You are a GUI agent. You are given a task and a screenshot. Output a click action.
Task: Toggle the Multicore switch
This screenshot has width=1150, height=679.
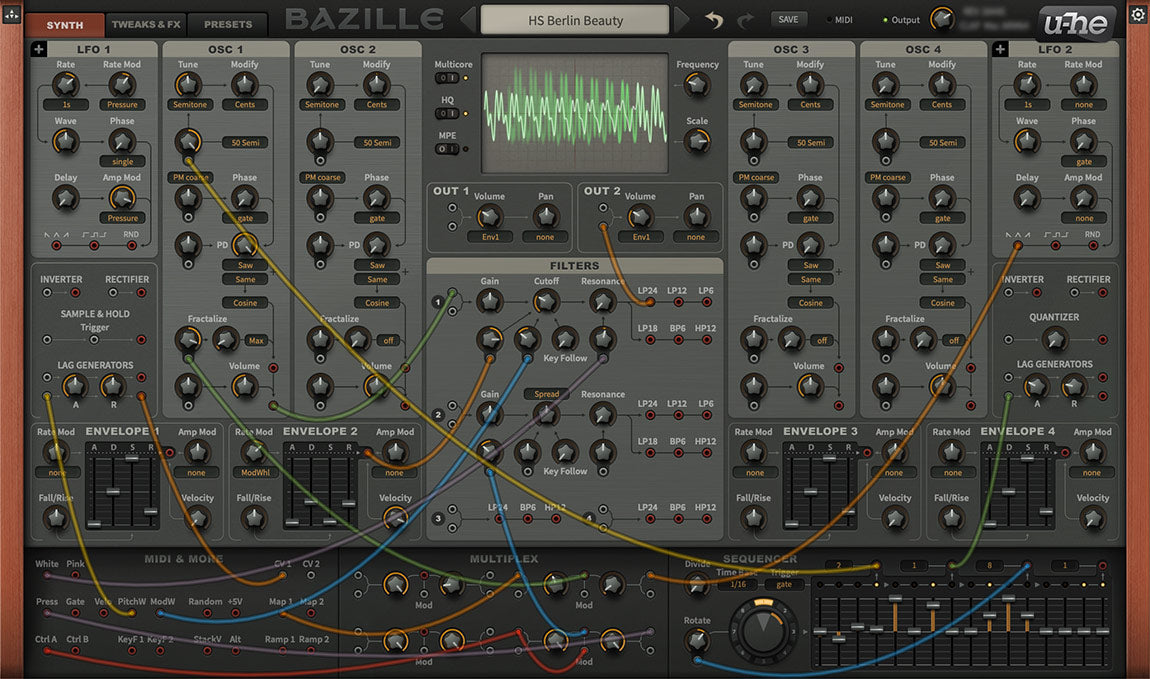[x=448, y=78]
